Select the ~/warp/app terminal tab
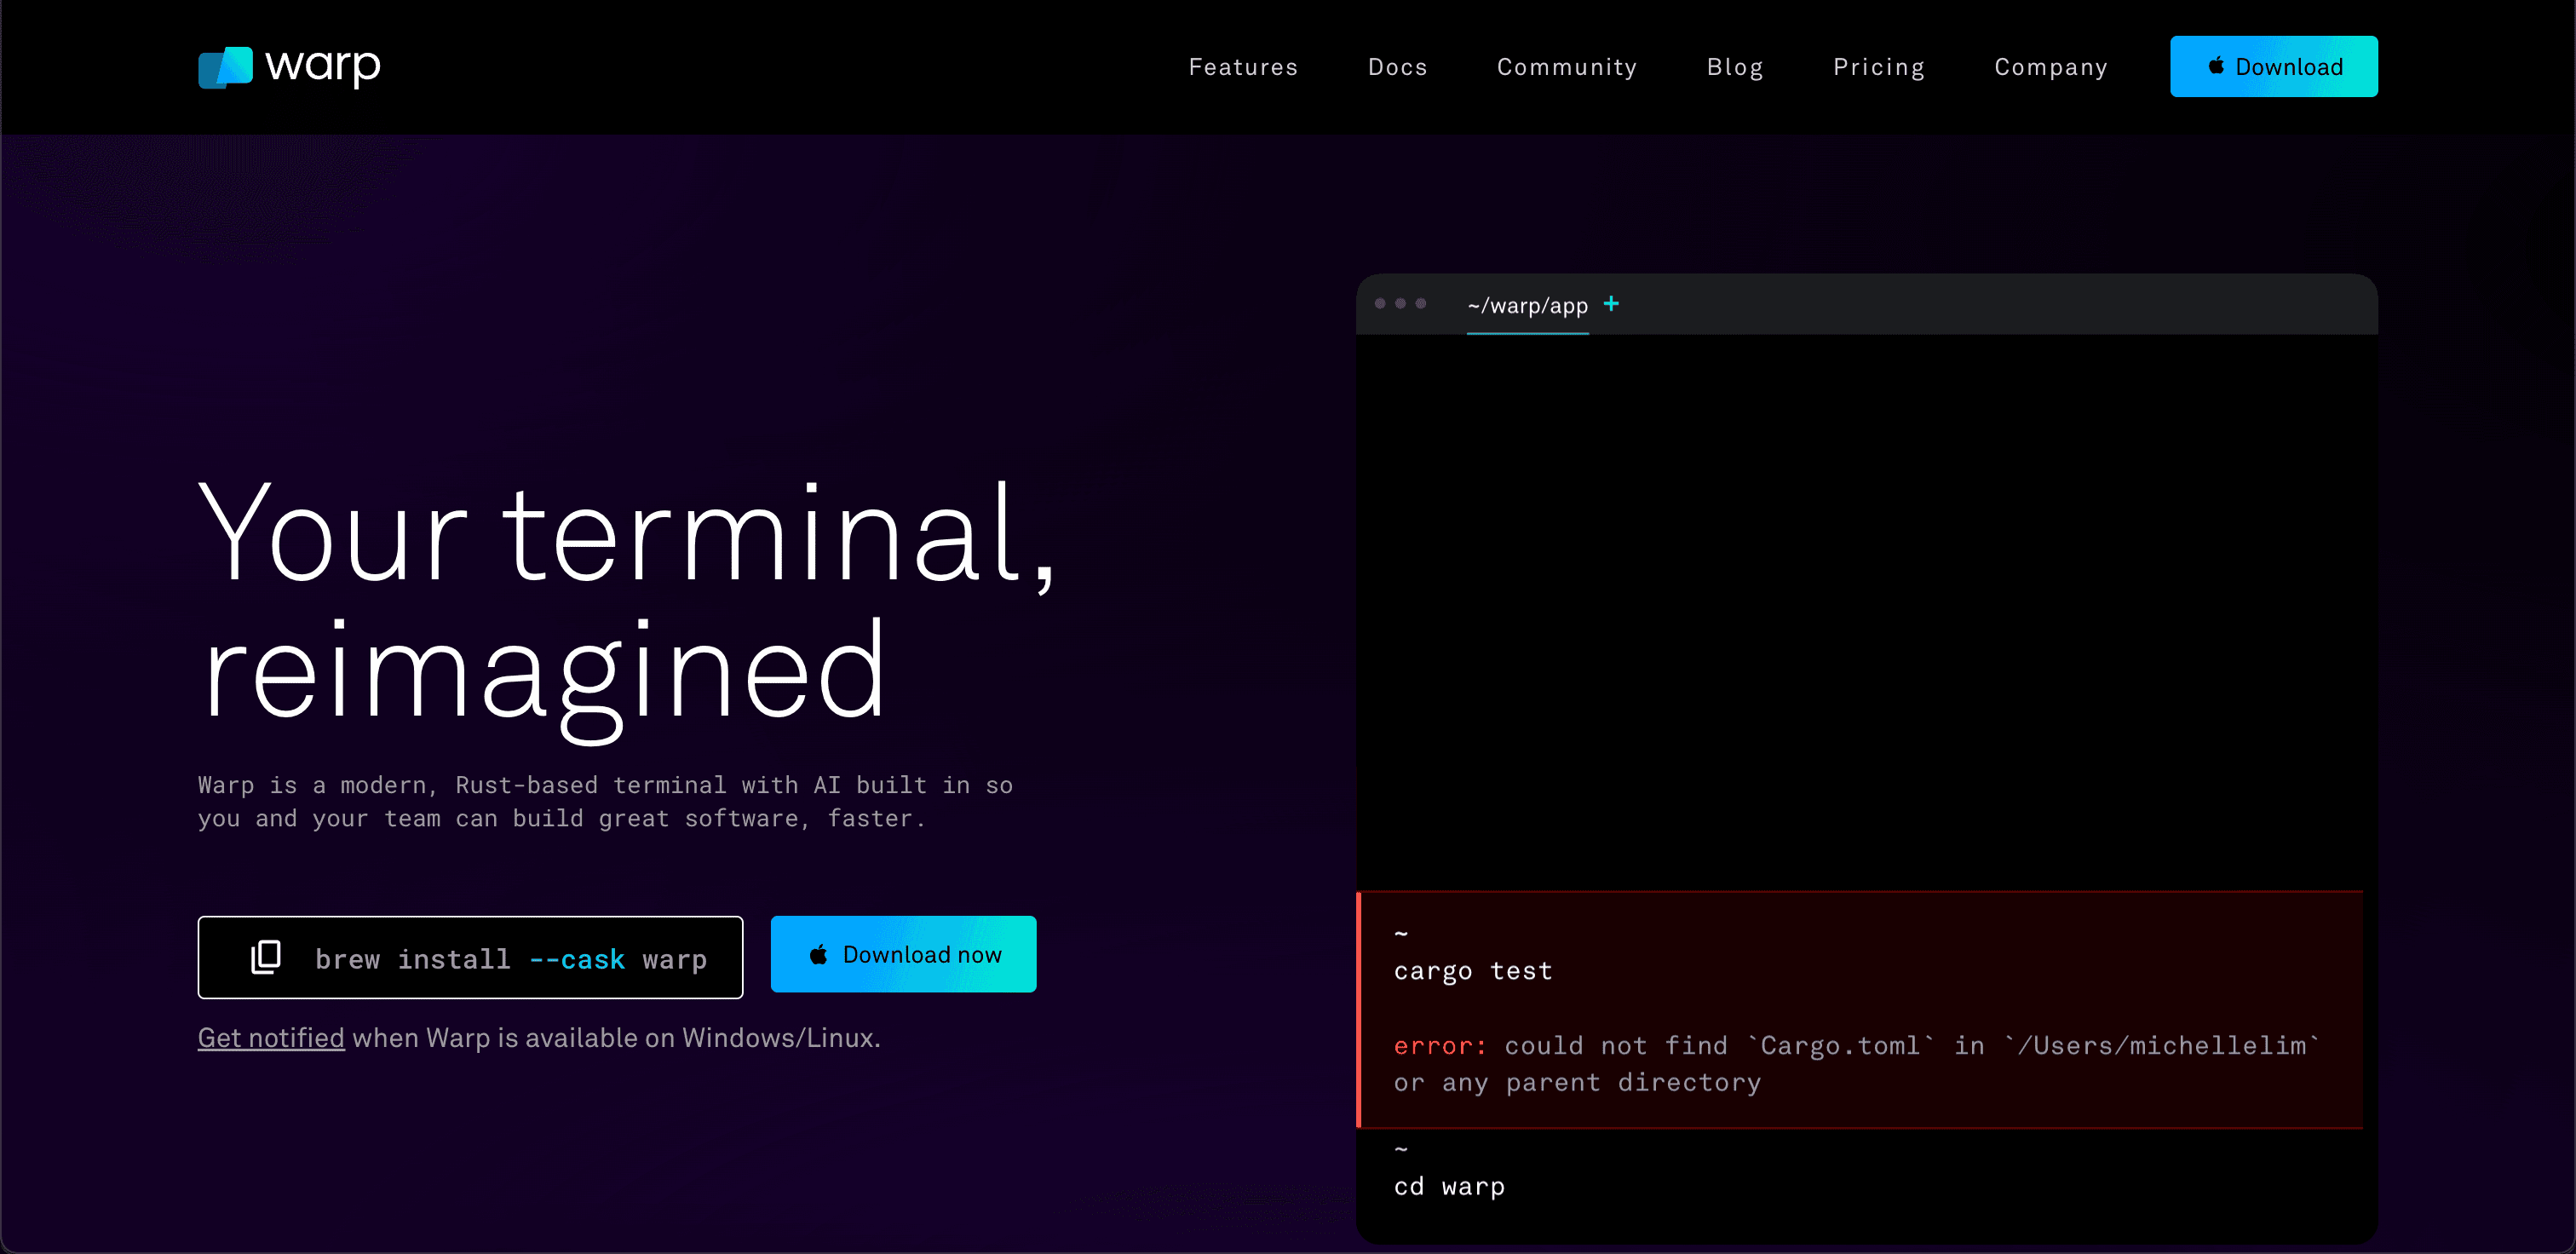This screenshot has height=1254, width=2576. 1527,306
